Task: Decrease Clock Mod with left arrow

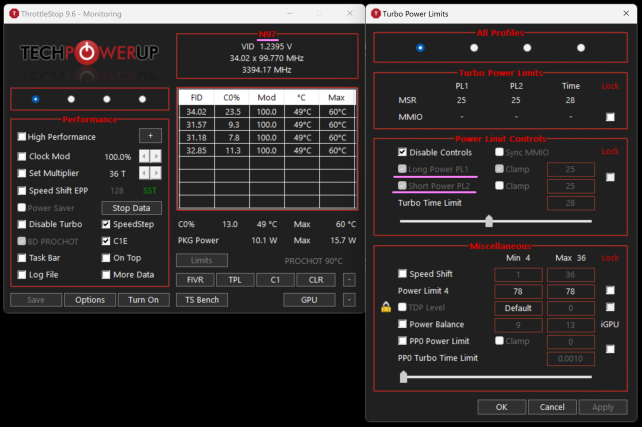Action: pos(144,156)
